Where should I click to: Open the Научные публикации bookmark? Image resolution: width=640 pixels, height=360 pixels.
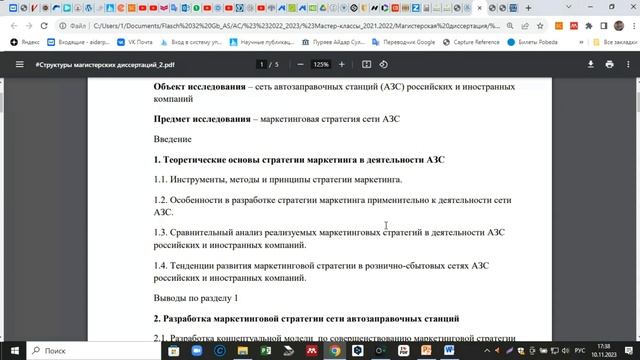point(262,42)
